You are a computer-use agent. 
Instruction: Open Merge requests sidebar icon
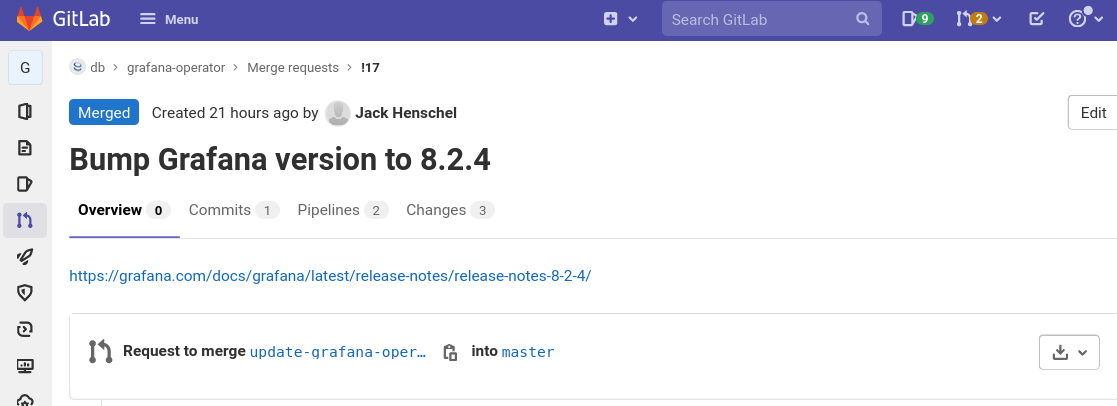point(25,221)
